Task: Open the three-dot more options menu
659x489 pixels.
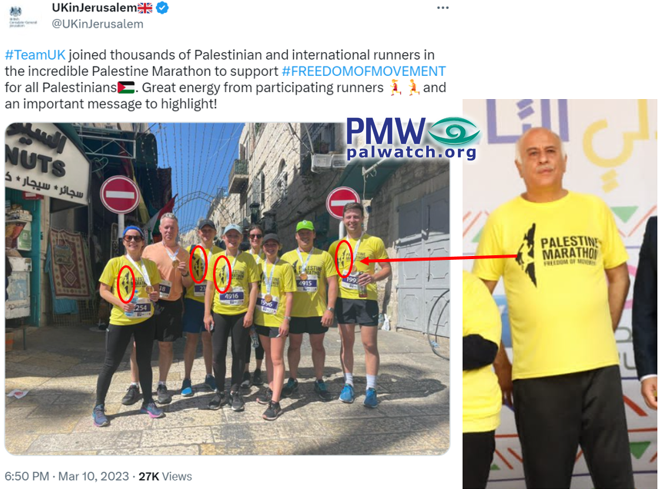Action: click(x=443, y=8)
